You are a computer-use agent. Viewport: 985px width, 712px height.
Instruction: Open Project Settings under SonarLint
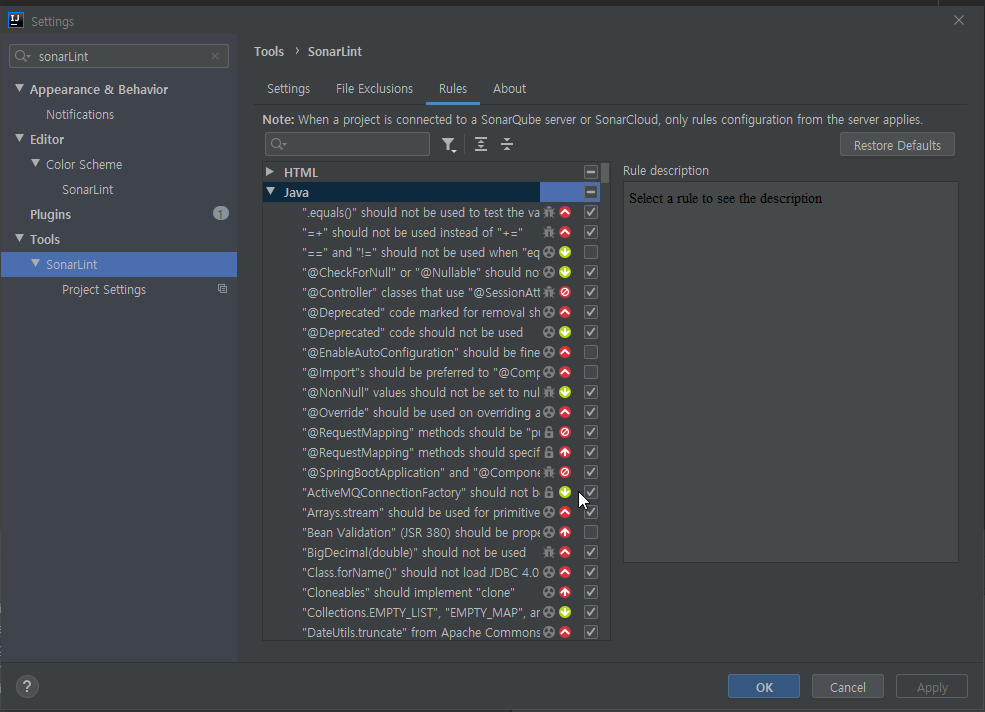(104, 290)
